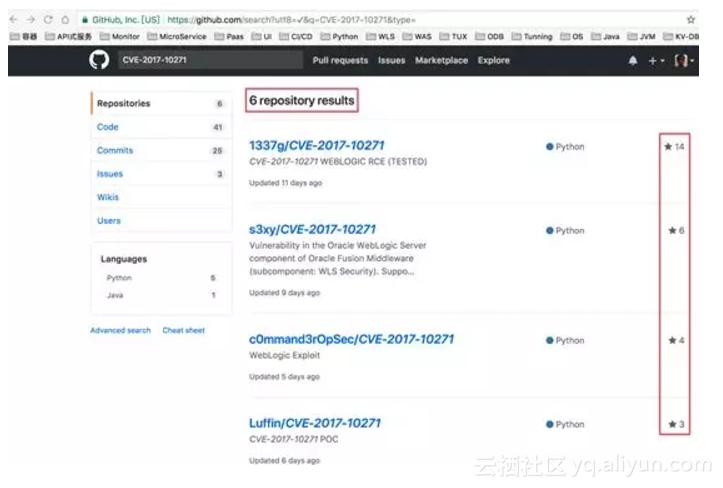Open the user avatar account menu
The height and width of the screenshot is (488, 723).
684,60
